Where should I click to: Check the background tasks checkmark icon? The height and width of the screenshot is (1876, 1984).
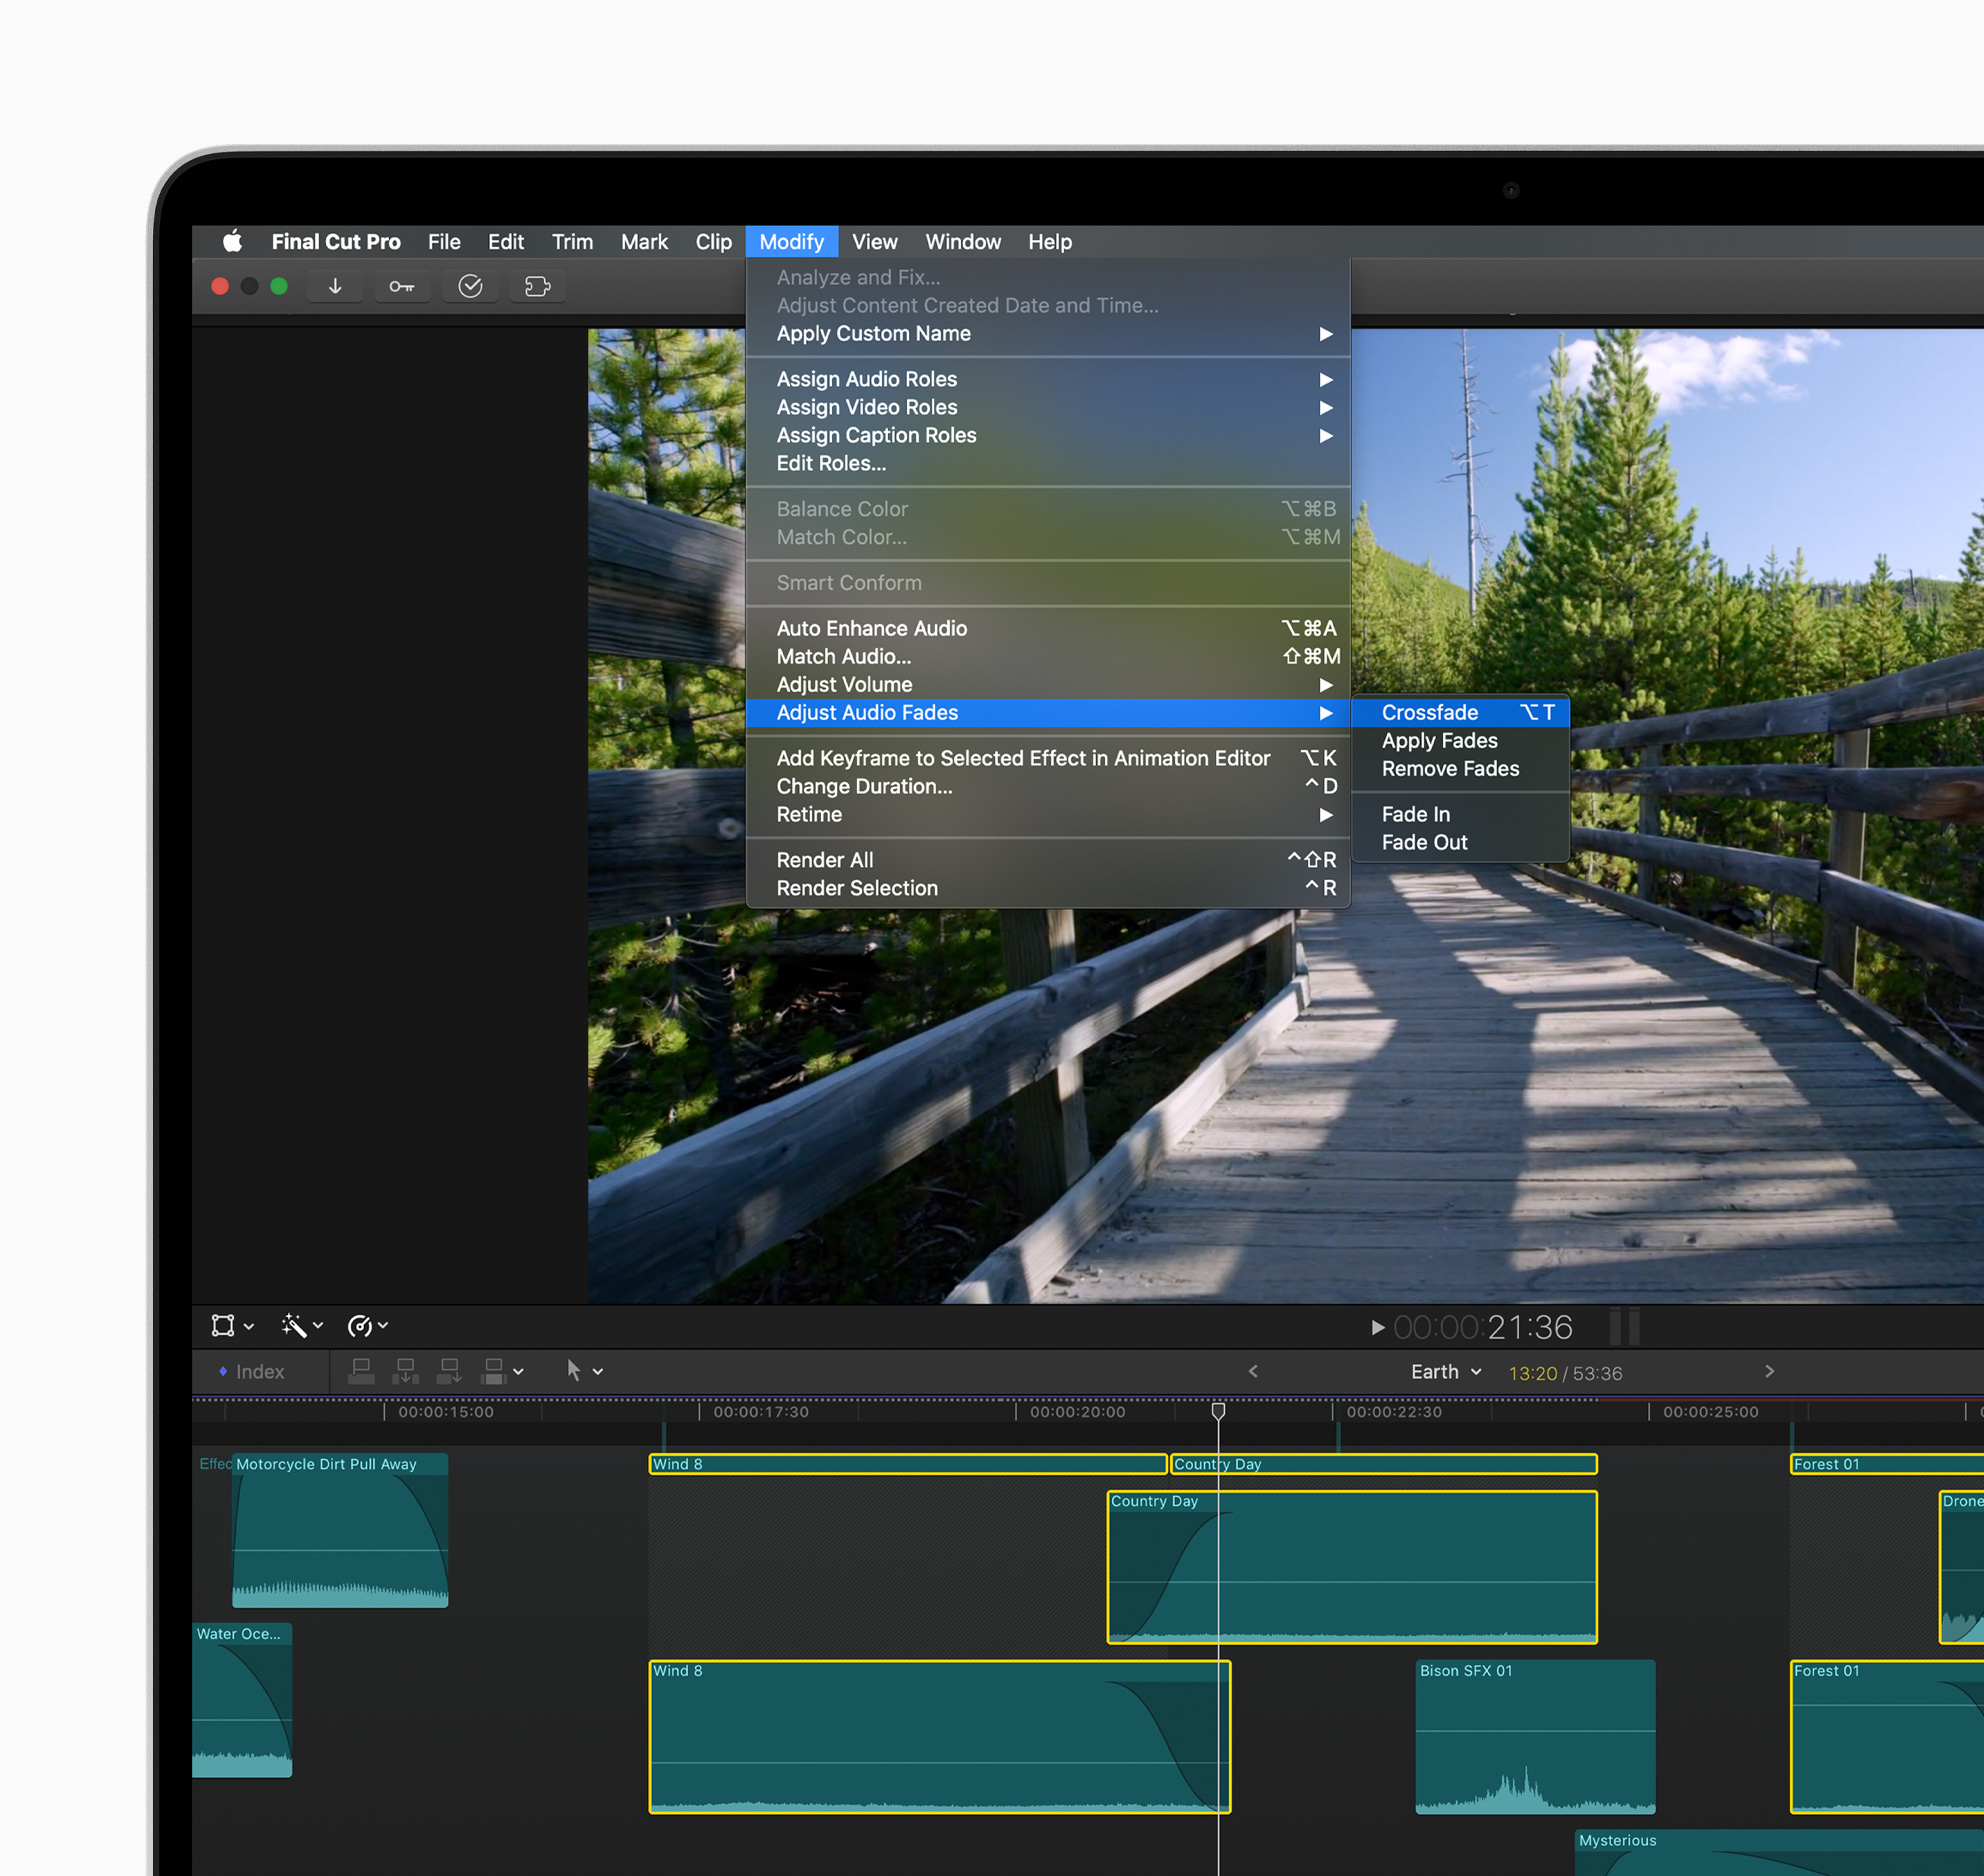click(470, 286)
